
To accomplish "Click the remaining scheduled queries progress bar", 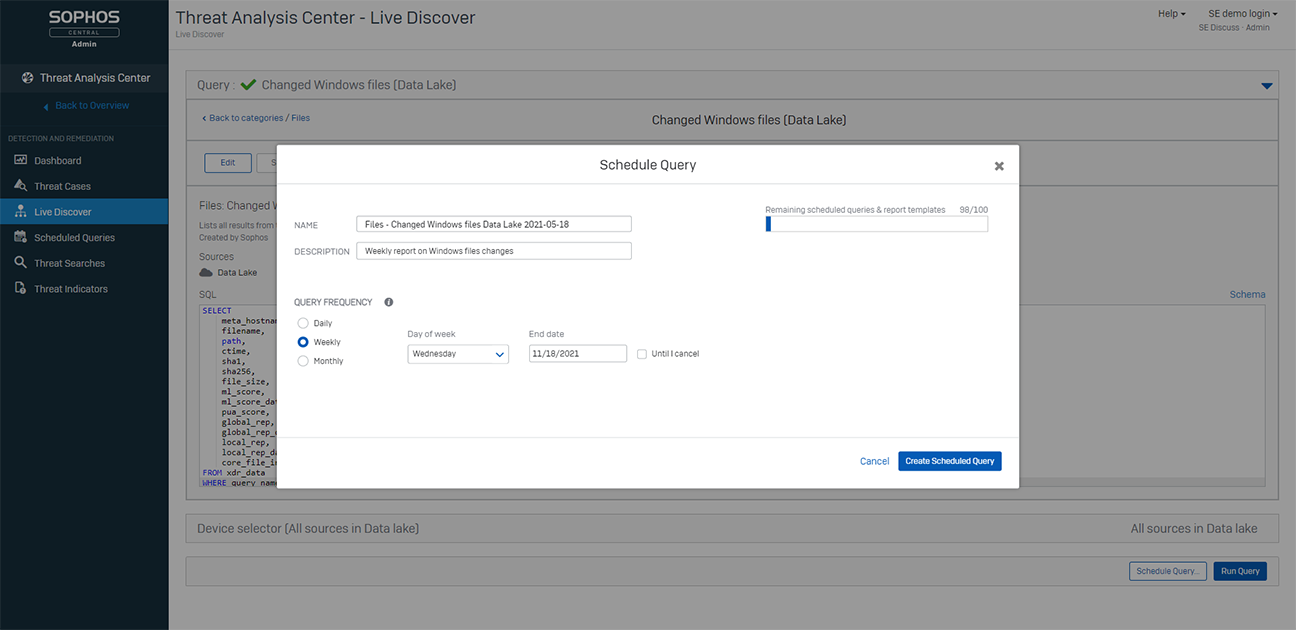I will (876, 224).
